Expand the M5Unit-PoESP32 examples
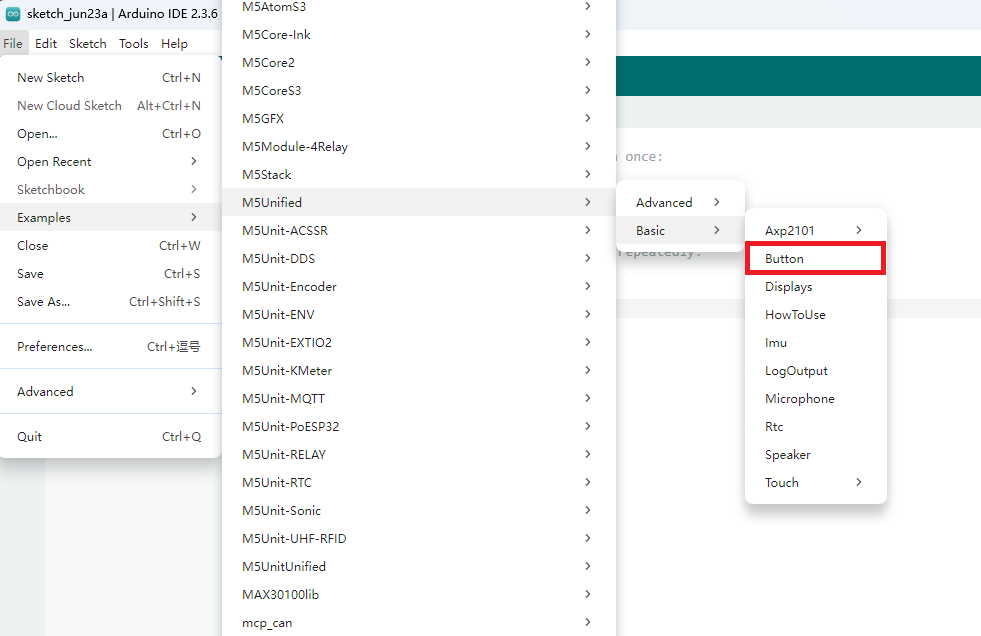Viewport: 981px width, 636px height. (x=419, y=427)
